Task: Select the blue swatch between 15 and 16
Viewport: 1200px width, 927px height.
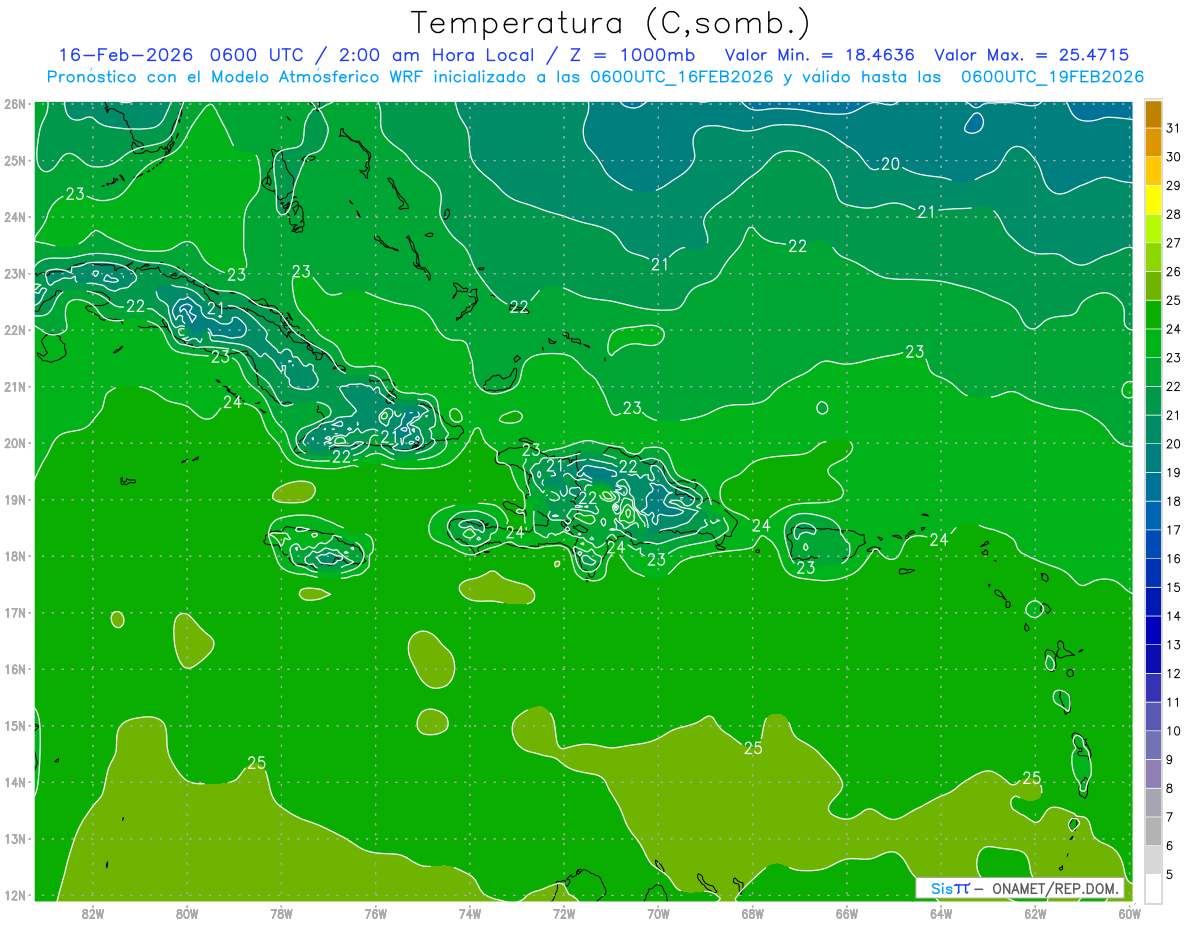Action: [1154, 573]
